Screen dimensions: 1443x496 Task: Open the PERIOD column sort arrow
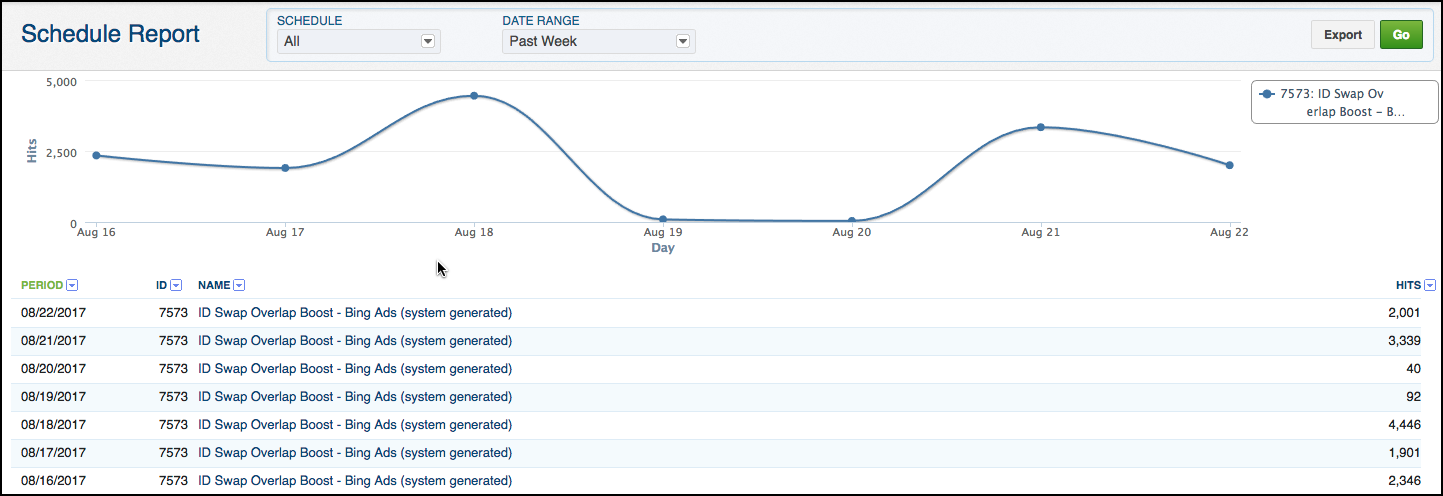72,285
